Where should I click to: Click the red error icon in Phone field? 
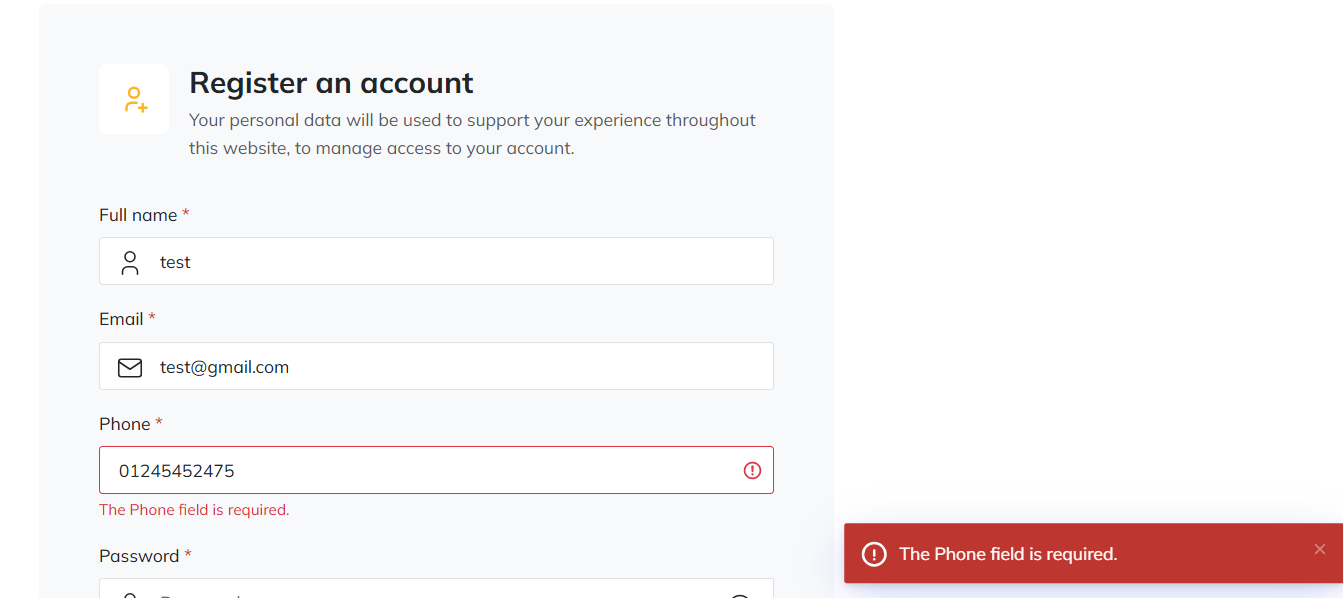(753, 470)
